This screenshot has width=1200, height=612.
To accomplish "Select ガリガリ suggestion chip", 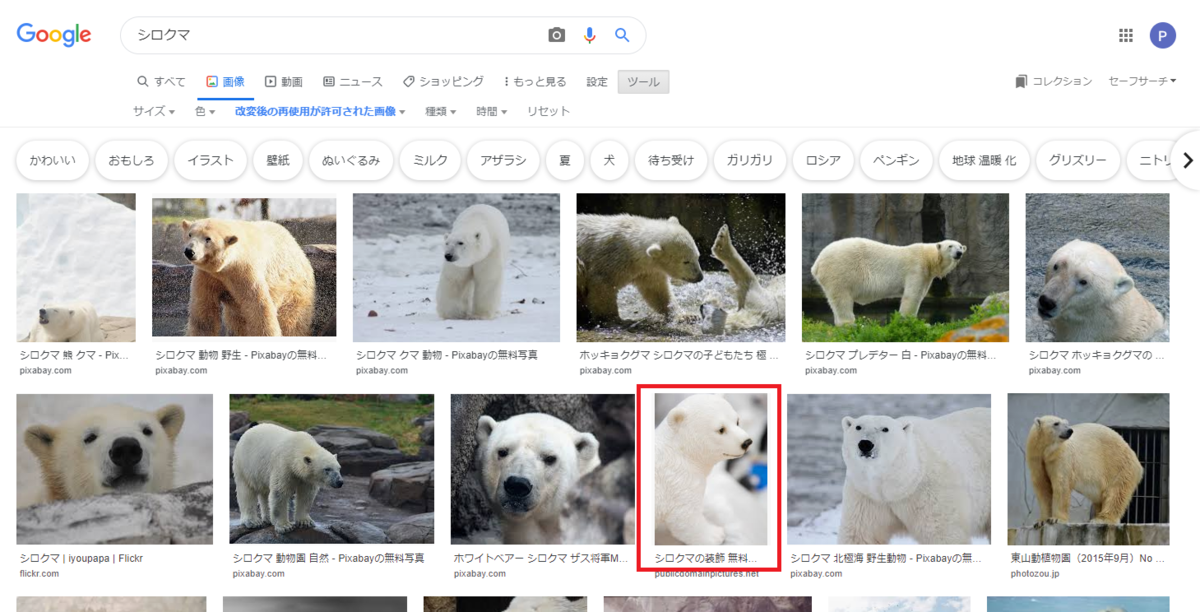I will pyautogui.click(x=750, y=160).
